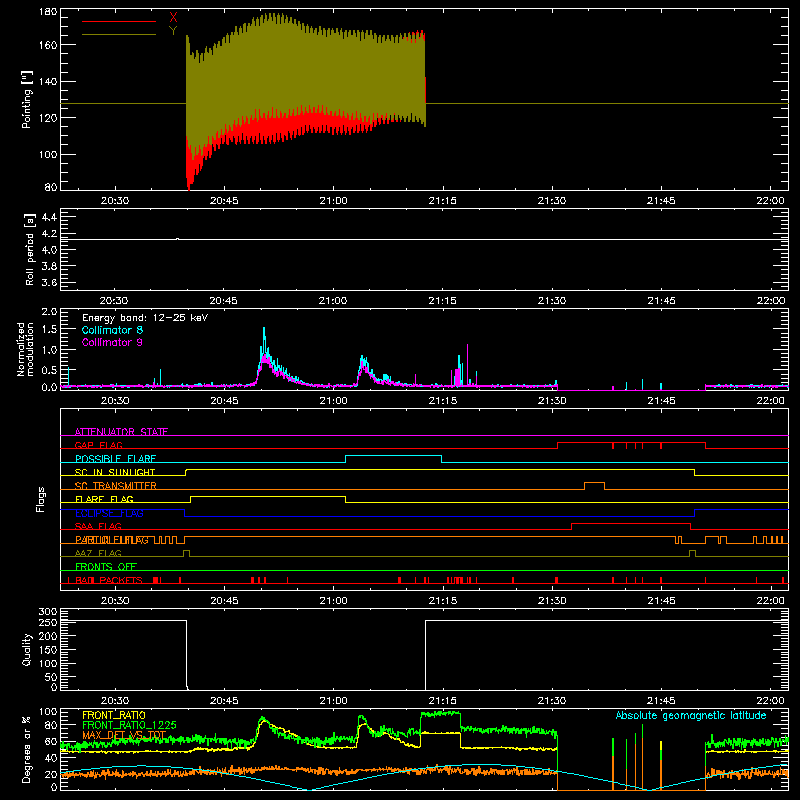Select the green FRONT_RATIO_1225 legend label
800x800 pixels.
pos(129,725)
